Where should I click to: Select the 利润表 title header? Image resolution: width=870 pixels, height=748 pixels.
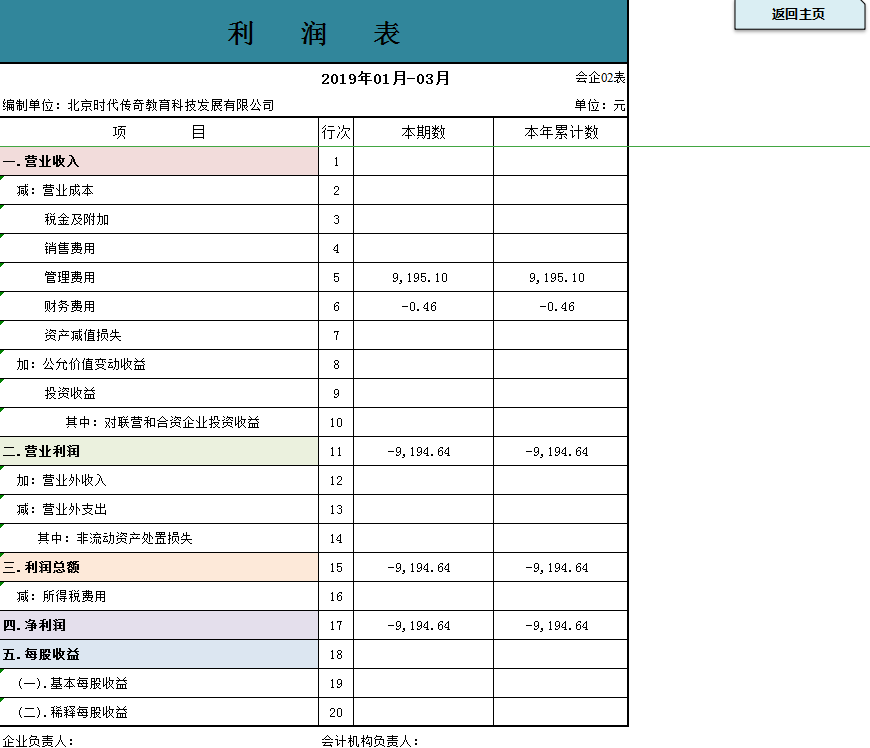tap(314, 32)
